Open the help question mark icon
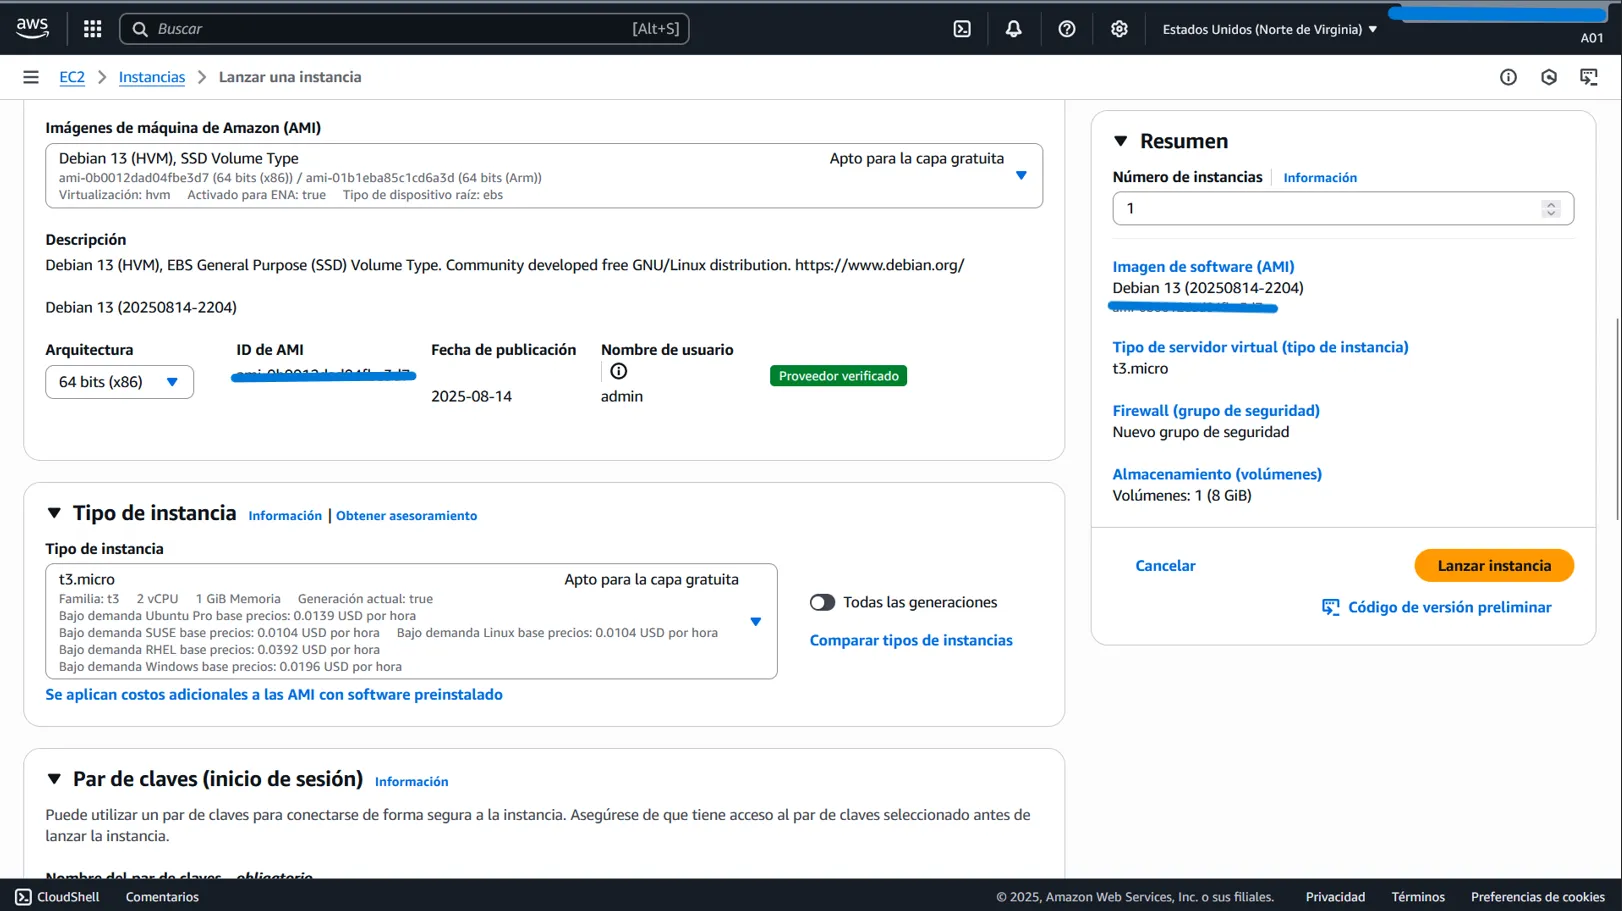This screenshot has width=1622, height=911. [x=1066, y=29]
